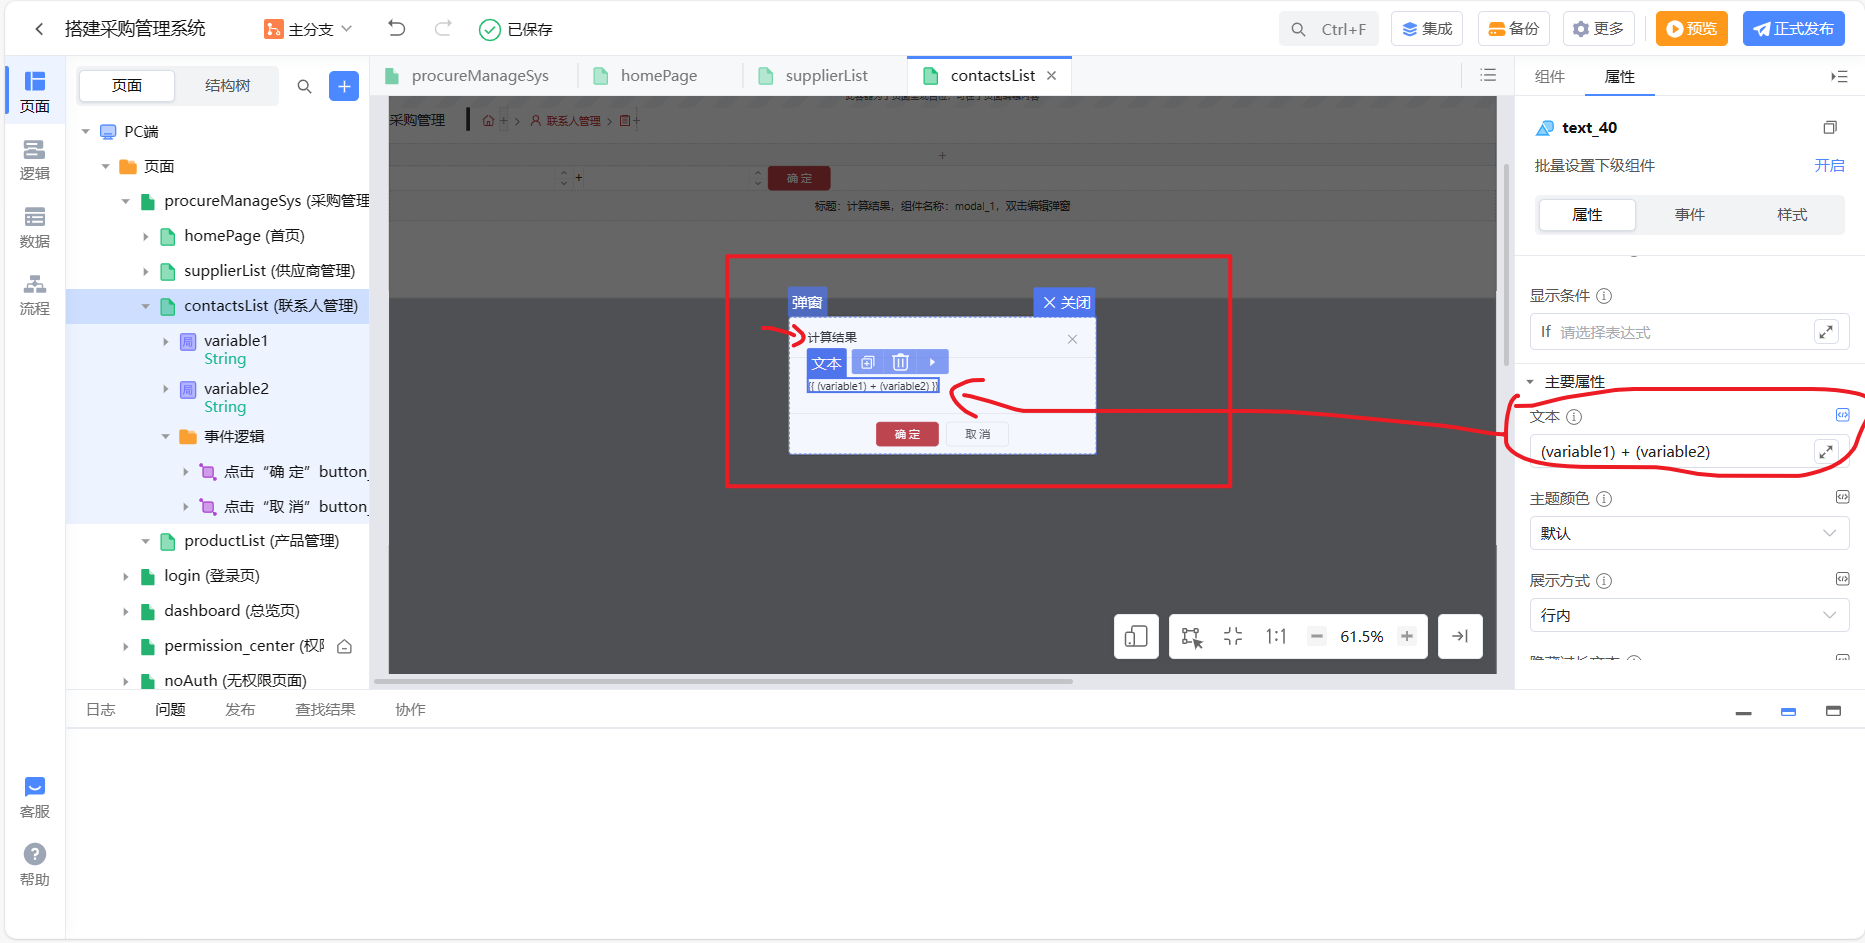1865x943 pixels.
Task: Copy the text_40 component name
Action: click(x=1830, y=127)
